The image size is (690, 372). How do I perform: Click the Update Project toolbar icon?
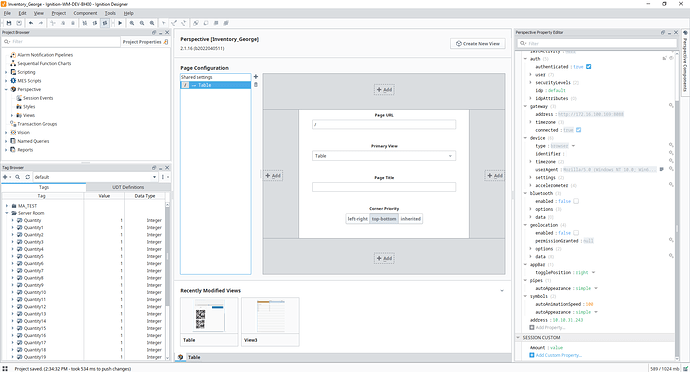[x=19, y=23]
